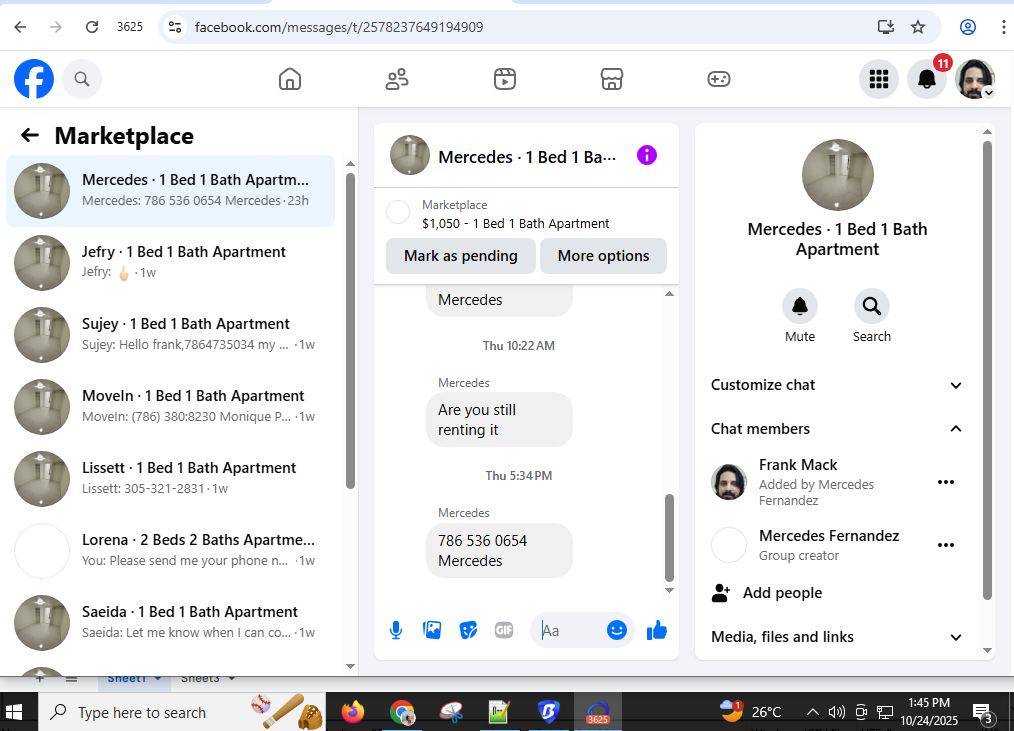The image size is (1014, 731).
Task: Click the install app icon in address bar
Action: pos(885,27)
